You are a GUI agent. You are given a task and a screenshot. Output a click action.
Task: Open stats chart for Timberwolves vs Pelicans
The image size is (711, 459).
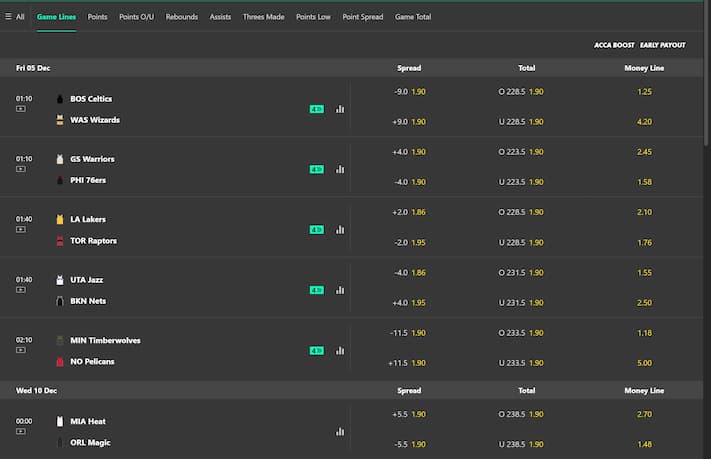point(340,351)
